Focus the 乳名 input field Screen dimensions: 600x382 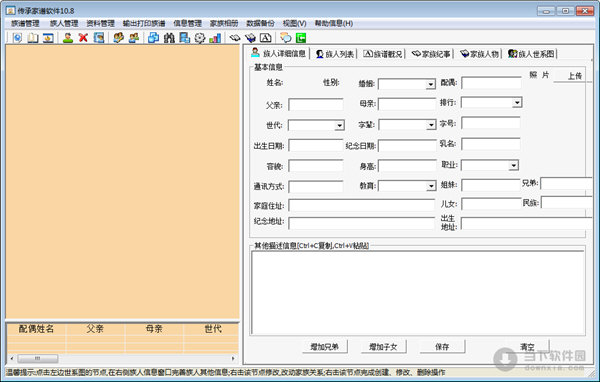tap(491, 144)
